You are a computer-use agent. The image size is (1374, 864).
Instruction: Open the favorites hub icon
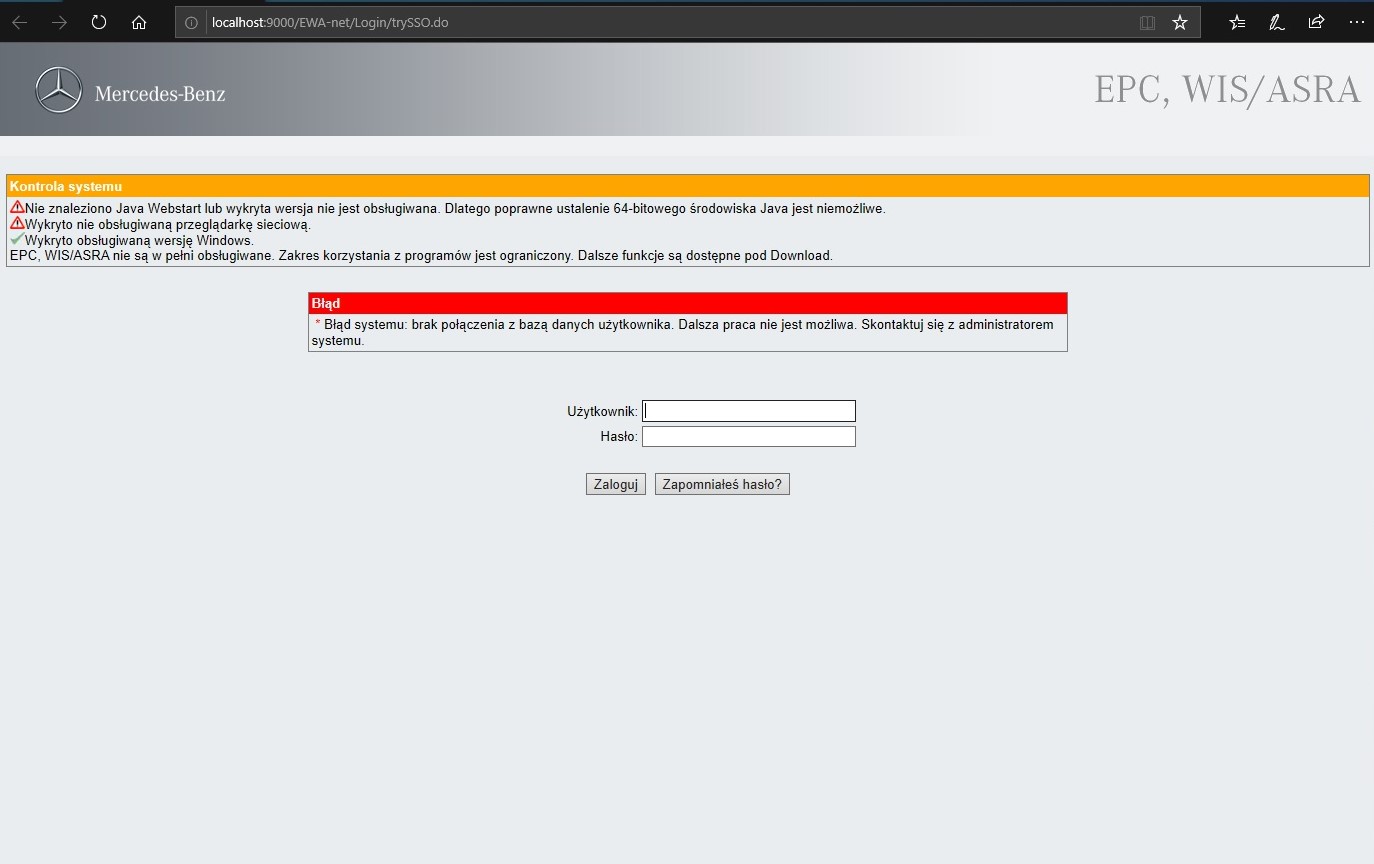click(x=1237, y=22)
